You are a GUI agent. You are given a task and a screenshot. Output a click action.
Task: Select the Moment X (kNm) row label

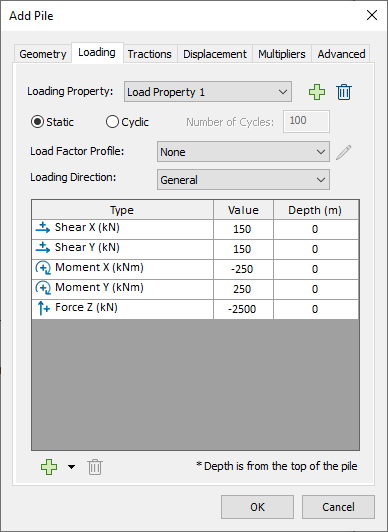(x=99, y=267)
